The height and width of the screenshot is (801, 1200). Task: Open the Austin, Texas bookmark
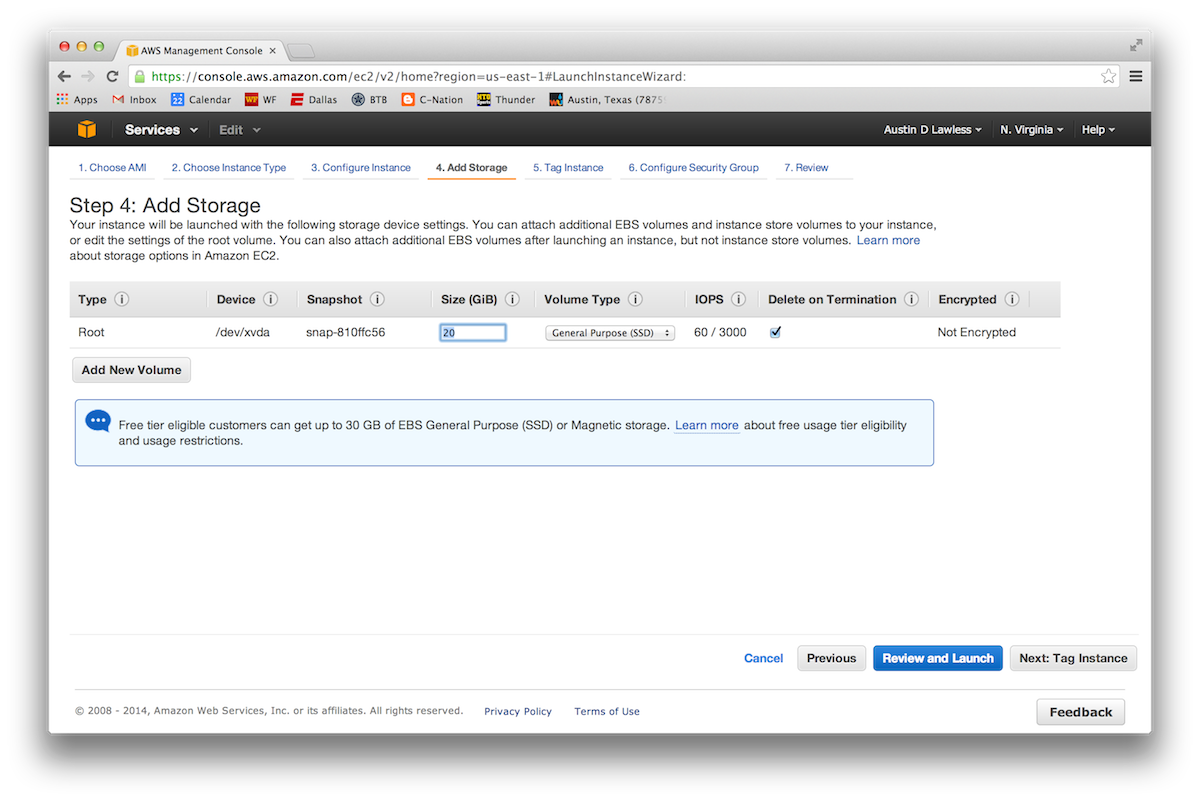(608, 100)
